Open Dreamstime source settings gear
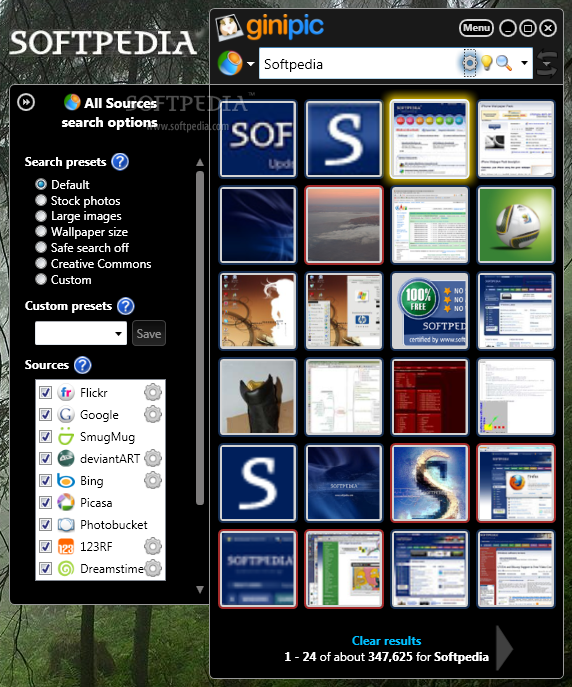 coord(153,568)
